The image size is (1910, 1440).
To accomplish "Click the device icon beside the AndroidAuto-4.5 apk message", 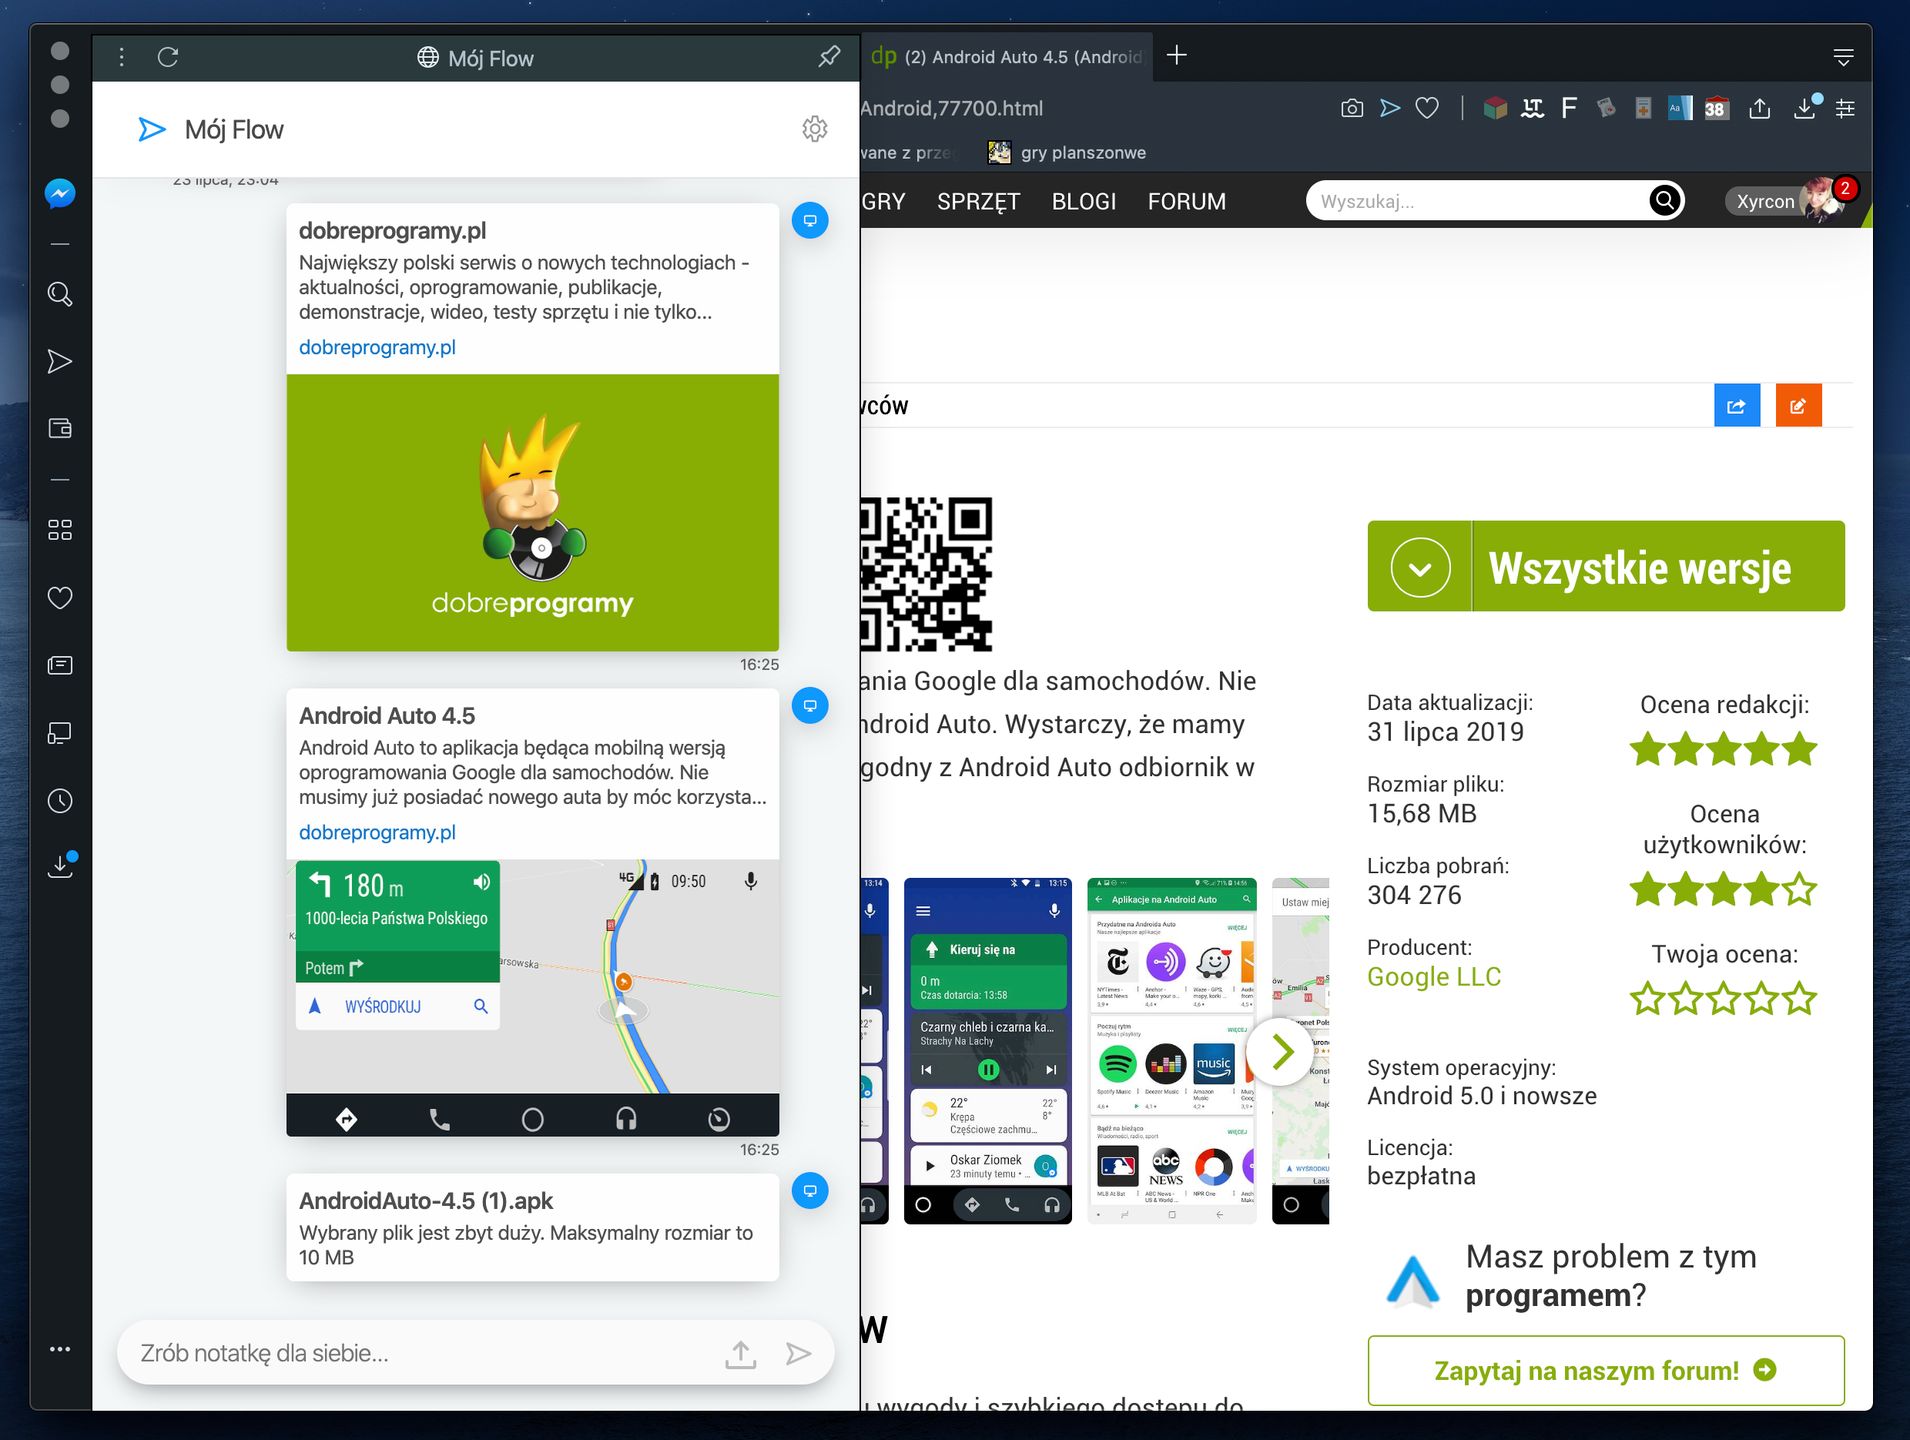I will [810, 1190].
